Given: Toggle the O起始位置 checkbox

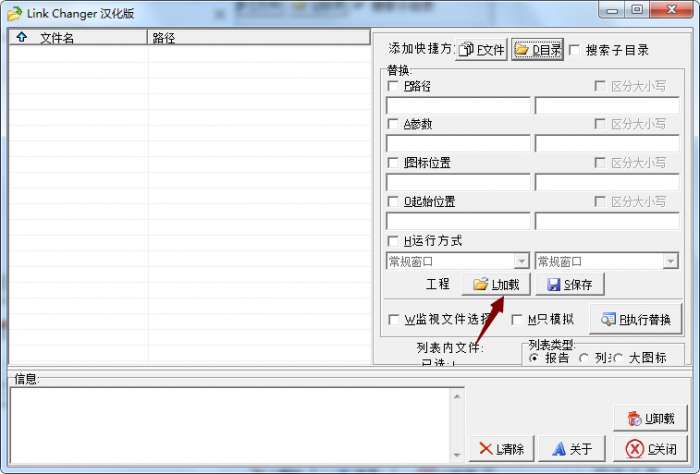Looking at the screenshot, I should click(393, 202).
